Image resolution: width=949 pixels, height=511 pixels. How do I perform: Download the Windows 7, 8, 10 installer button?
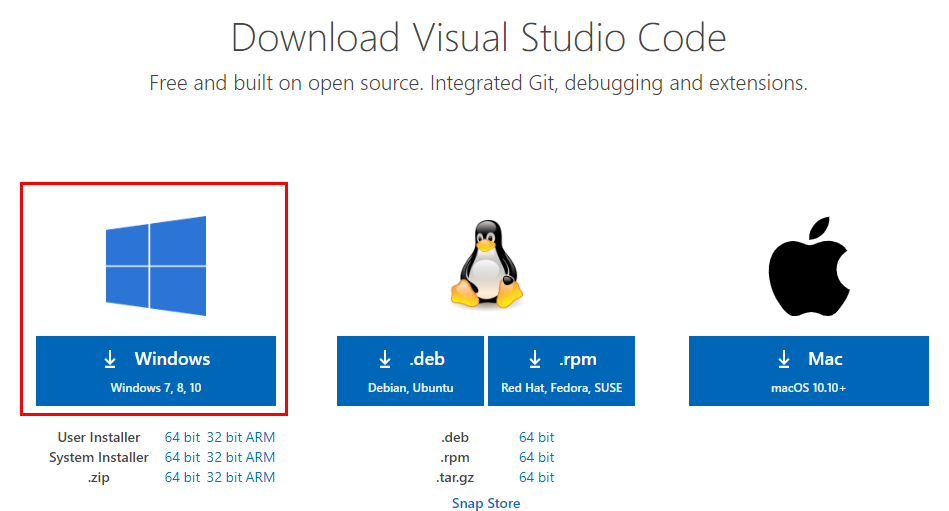tap(156, 371)
